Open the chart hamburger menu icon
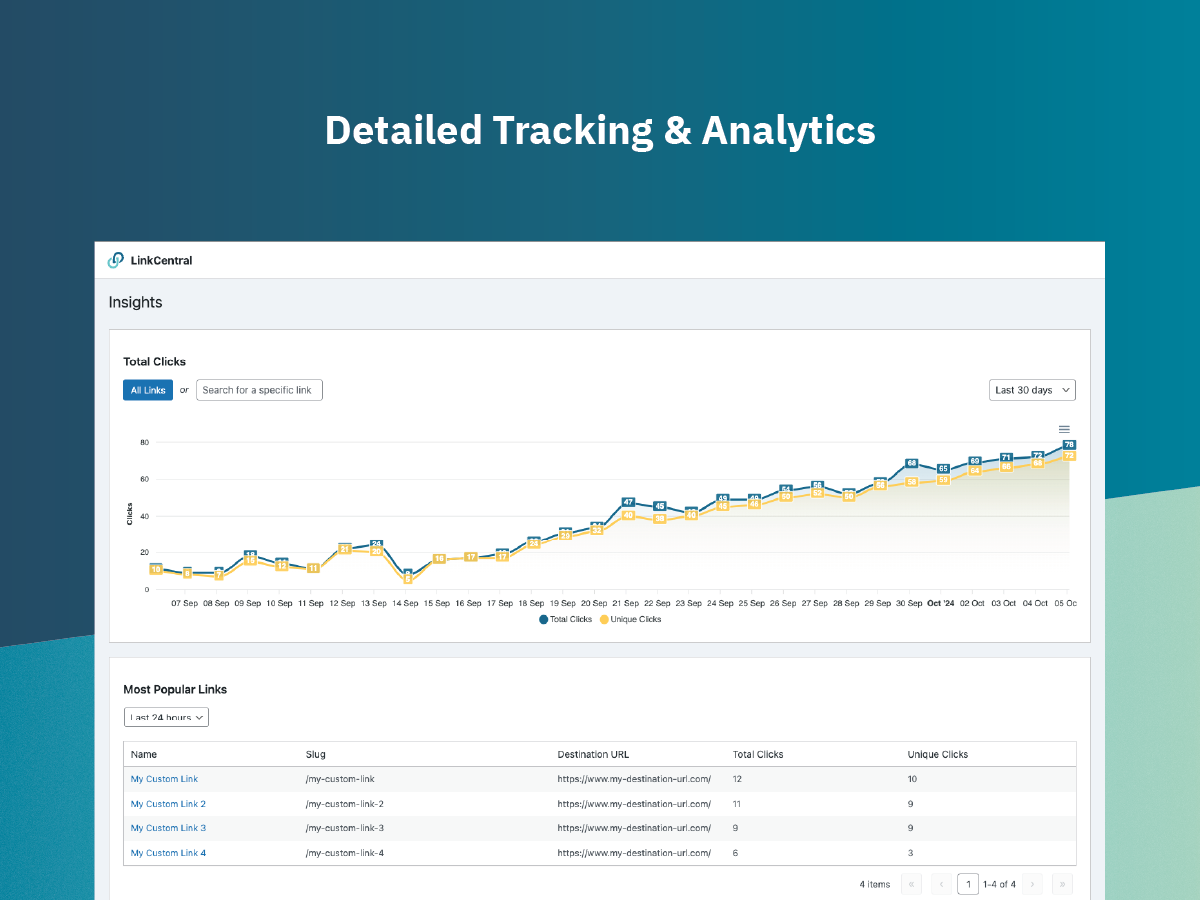Viewport: 1200px width, 900px height. click(1064, 429)
